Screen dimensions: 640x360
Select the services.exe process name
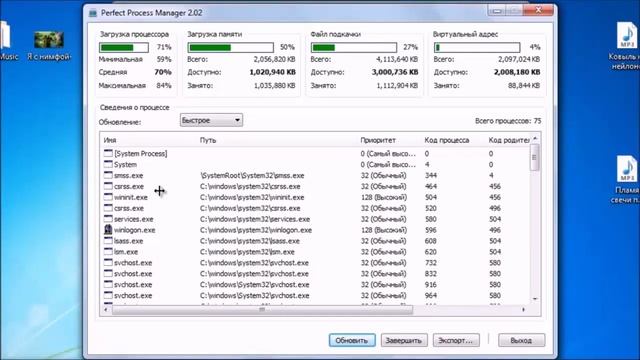click(x=134, y=219)
